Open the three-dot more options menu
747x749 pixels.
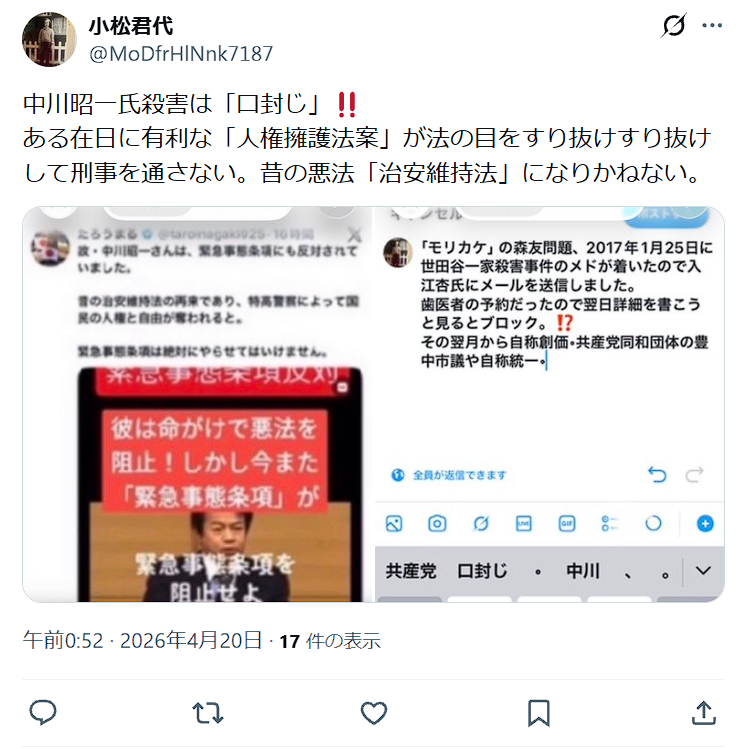[712, 25]
